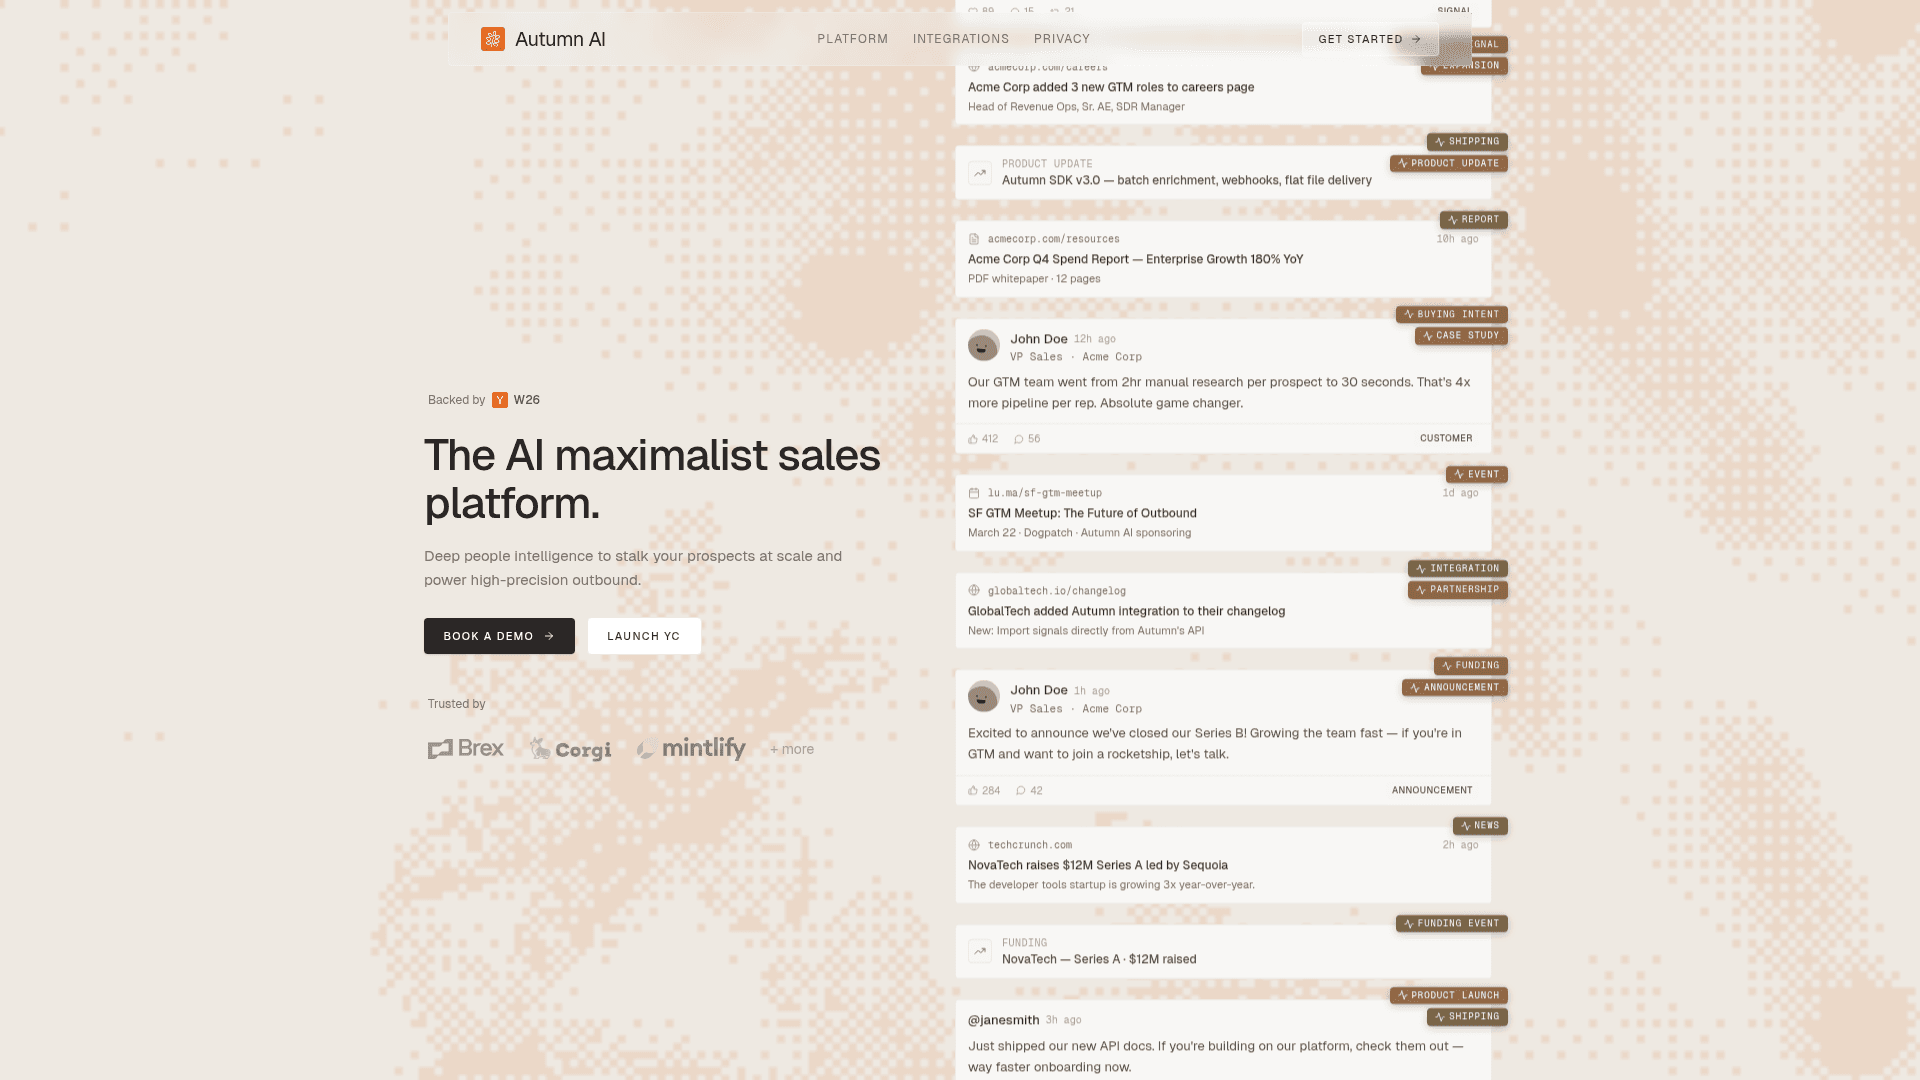Click the Autumn AI brand name
1920x1080 pixels.
pos(560,39)
